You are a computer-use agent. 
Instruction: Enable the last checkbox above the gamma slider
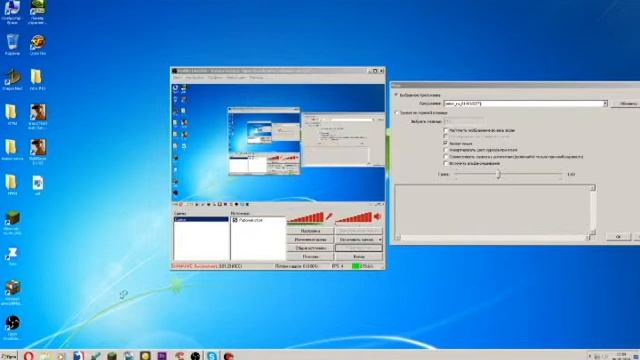click(446, 163)
